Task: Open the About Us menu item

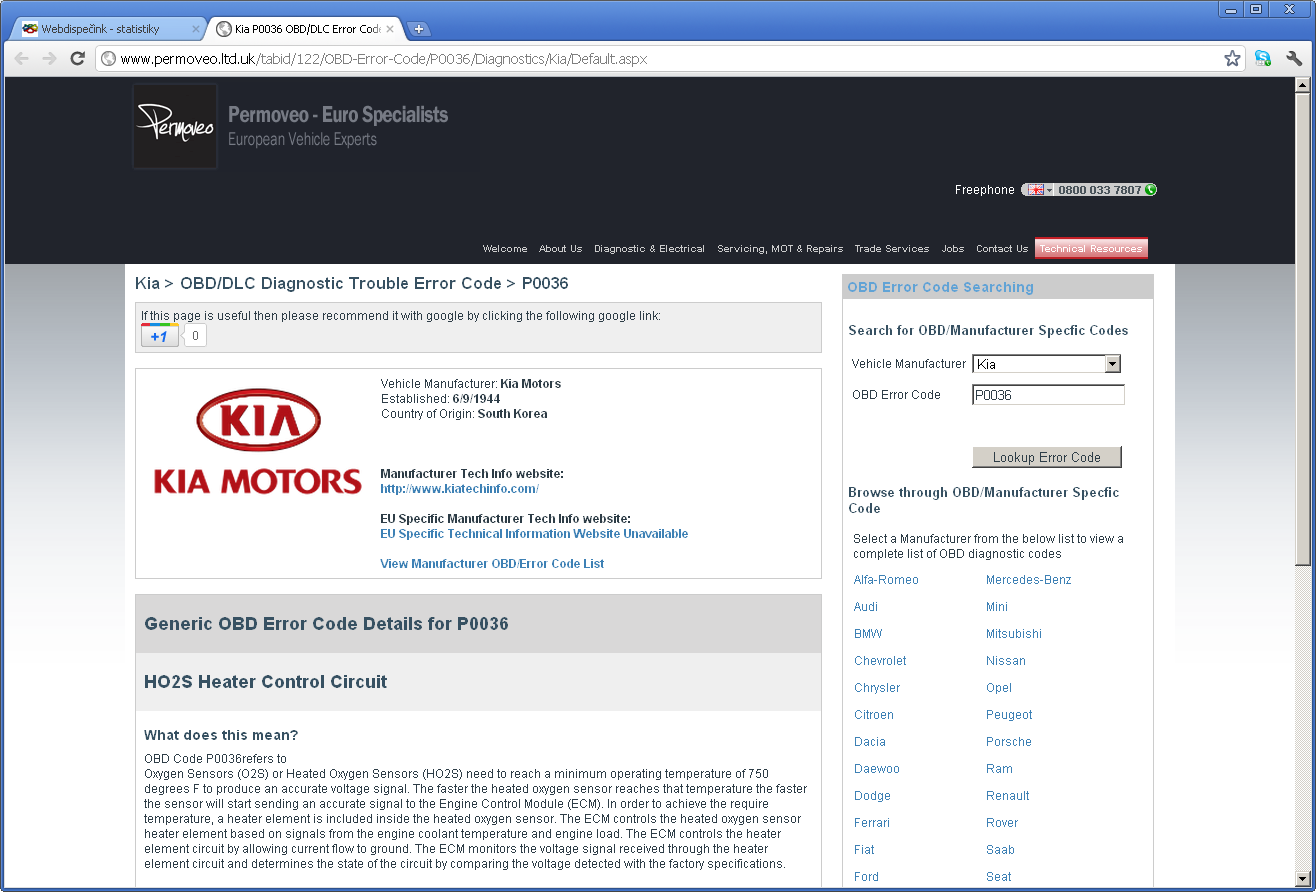Action: tap(560, 249)
